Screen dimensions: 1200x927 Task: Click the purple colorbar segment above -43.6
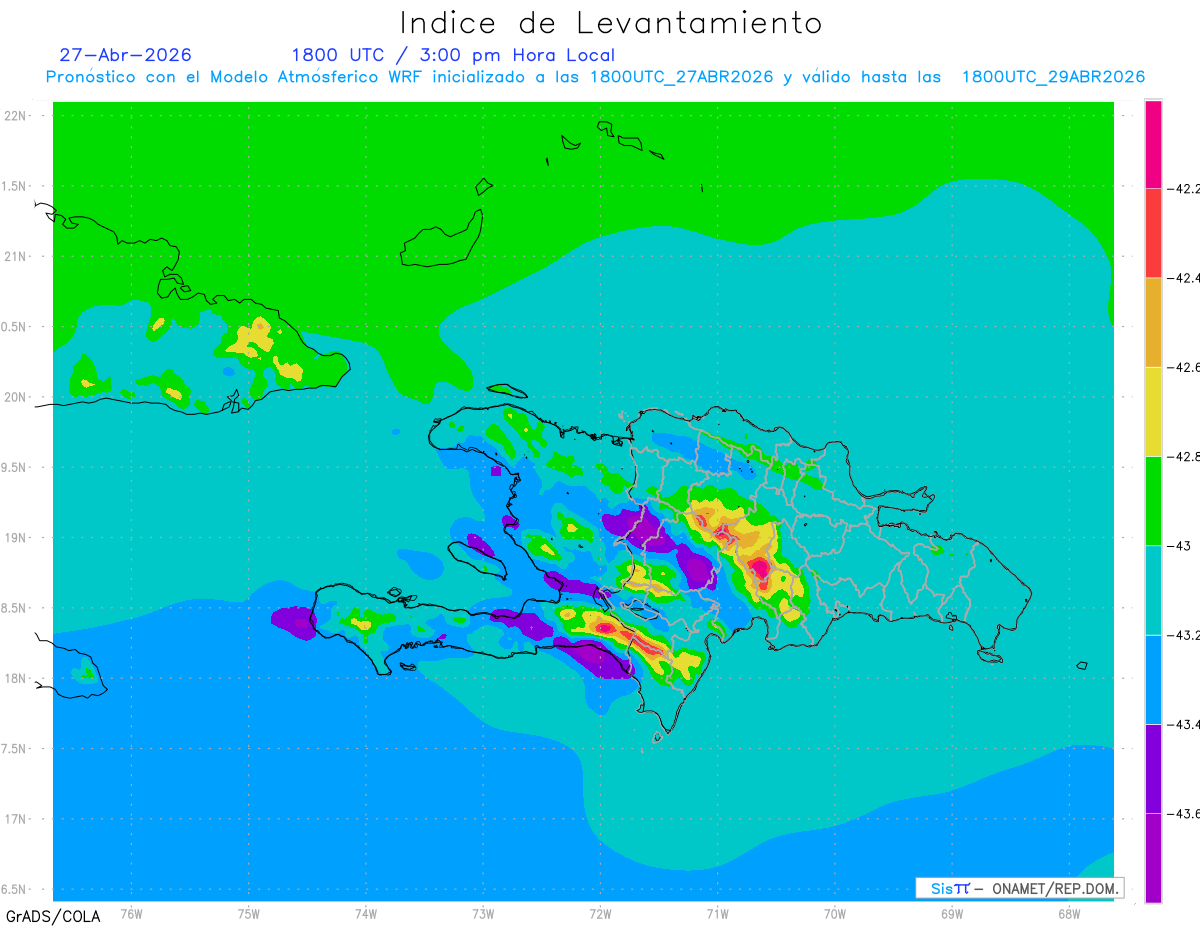(1153, 768)
